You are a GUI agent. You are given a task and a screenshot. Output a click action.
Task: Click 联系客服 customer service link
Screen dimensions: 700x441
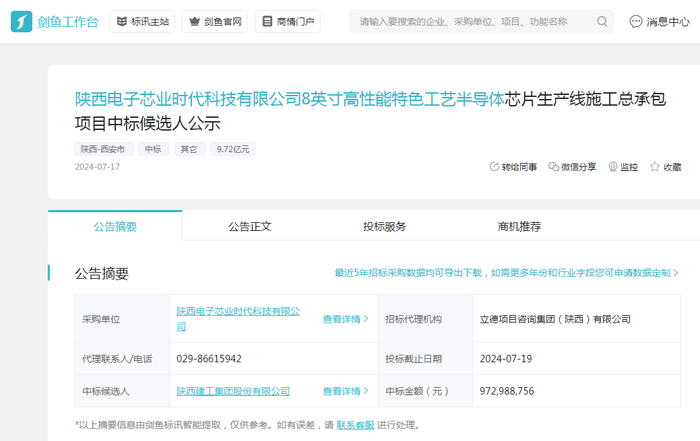tap(355, 425)
